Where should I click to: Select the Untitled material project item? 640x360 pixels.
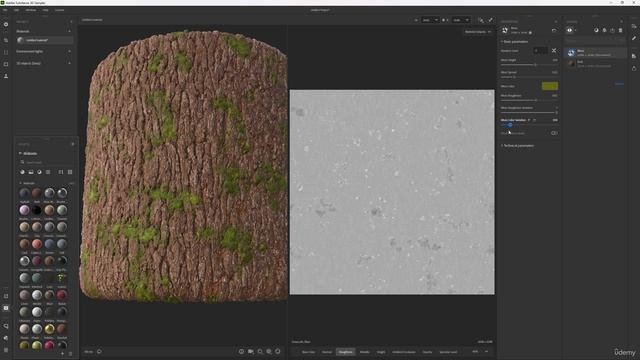click(x=45, y=40)
